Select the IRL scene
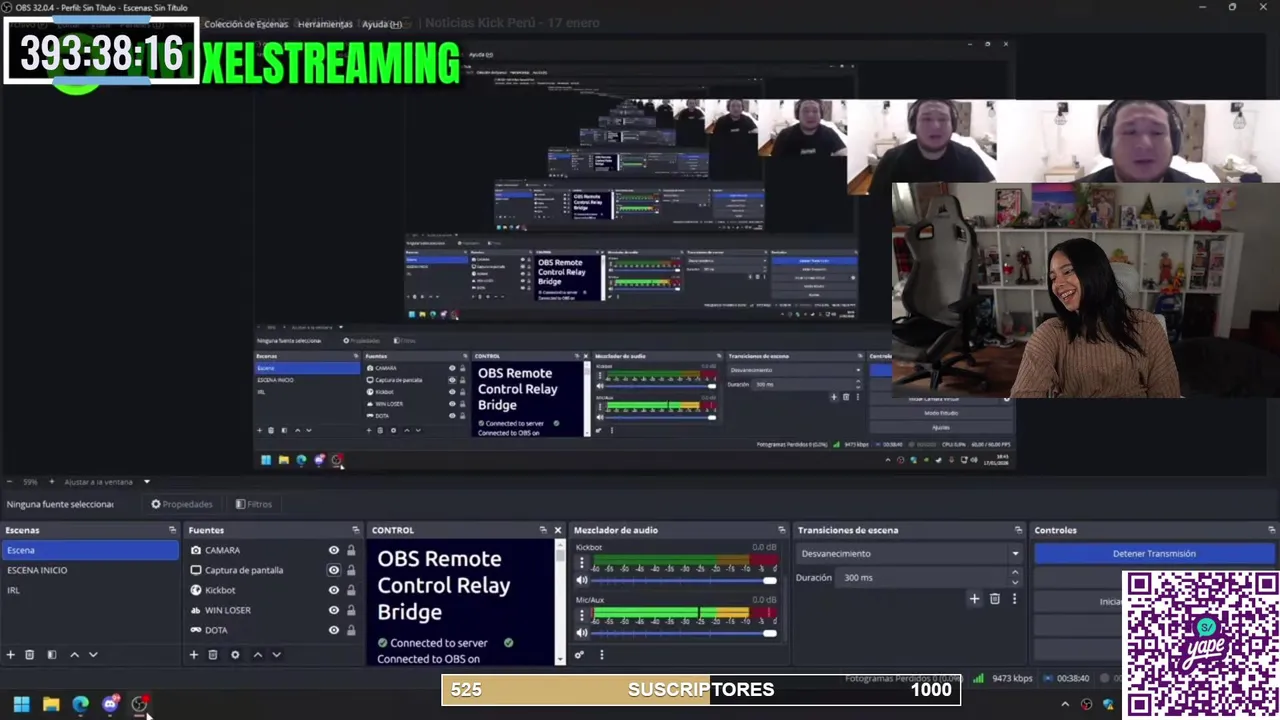 [90, 590]
